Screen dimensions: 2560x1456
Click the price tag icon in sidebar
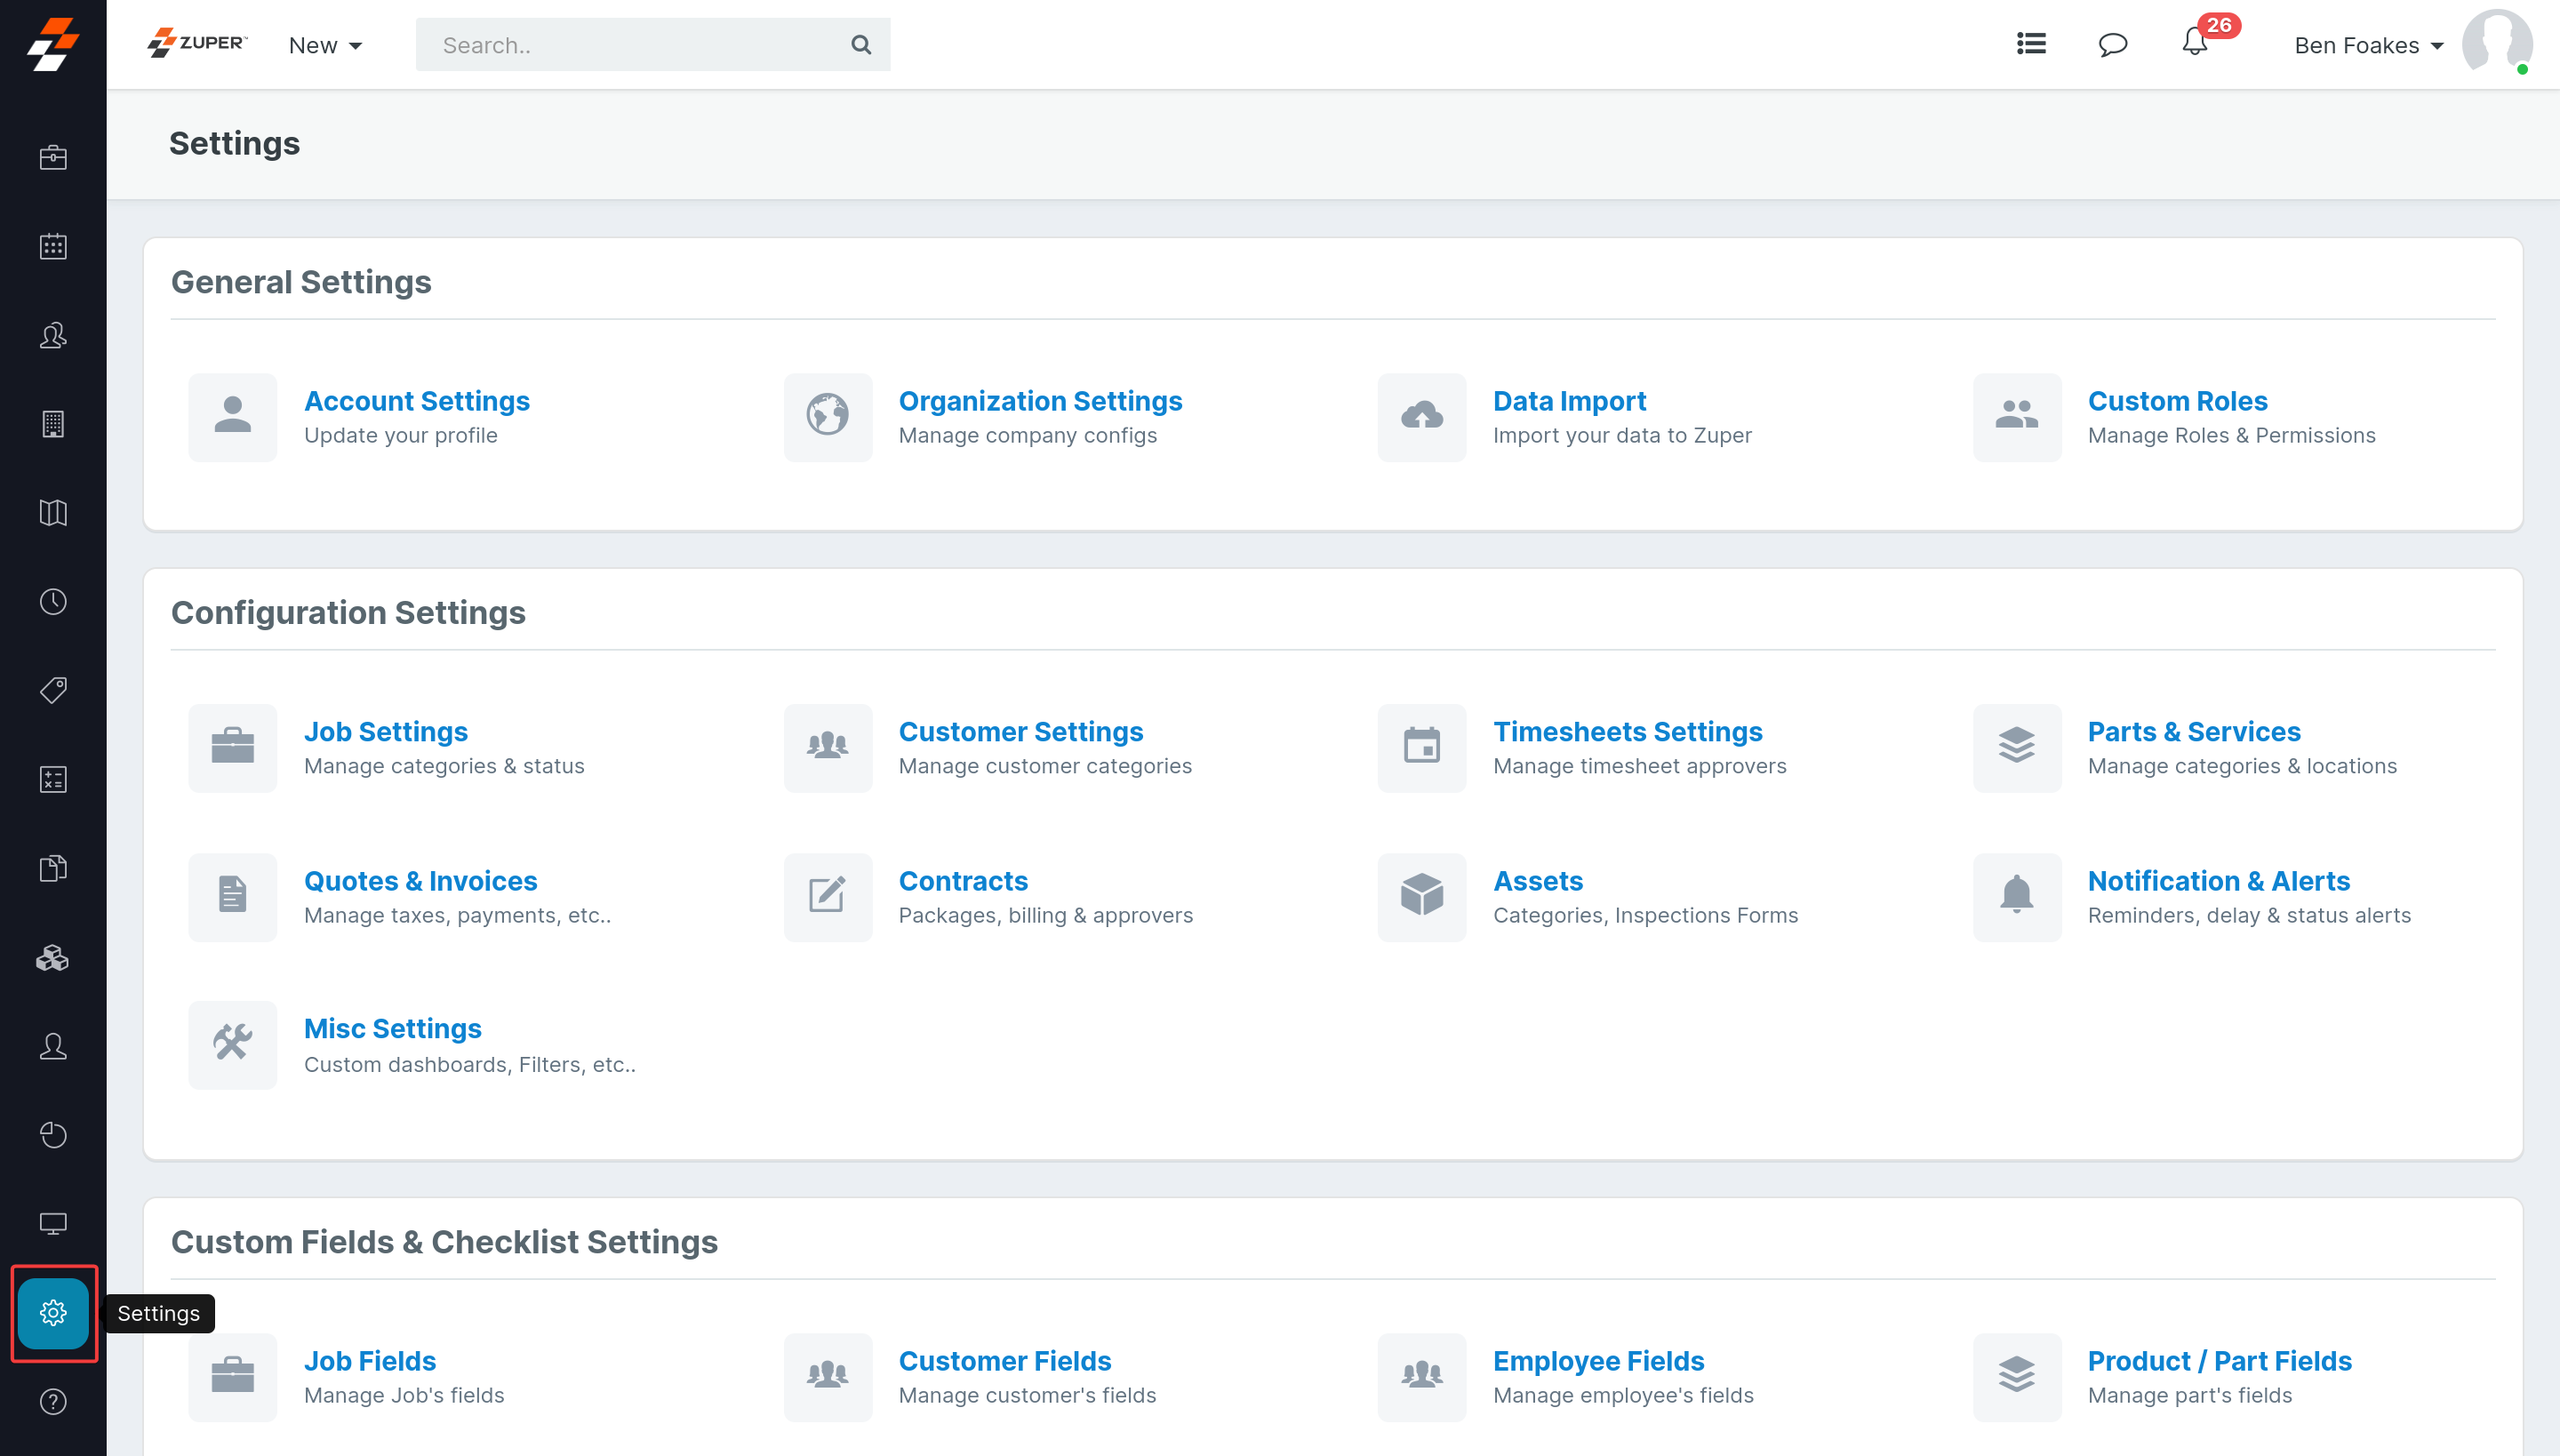53,690
